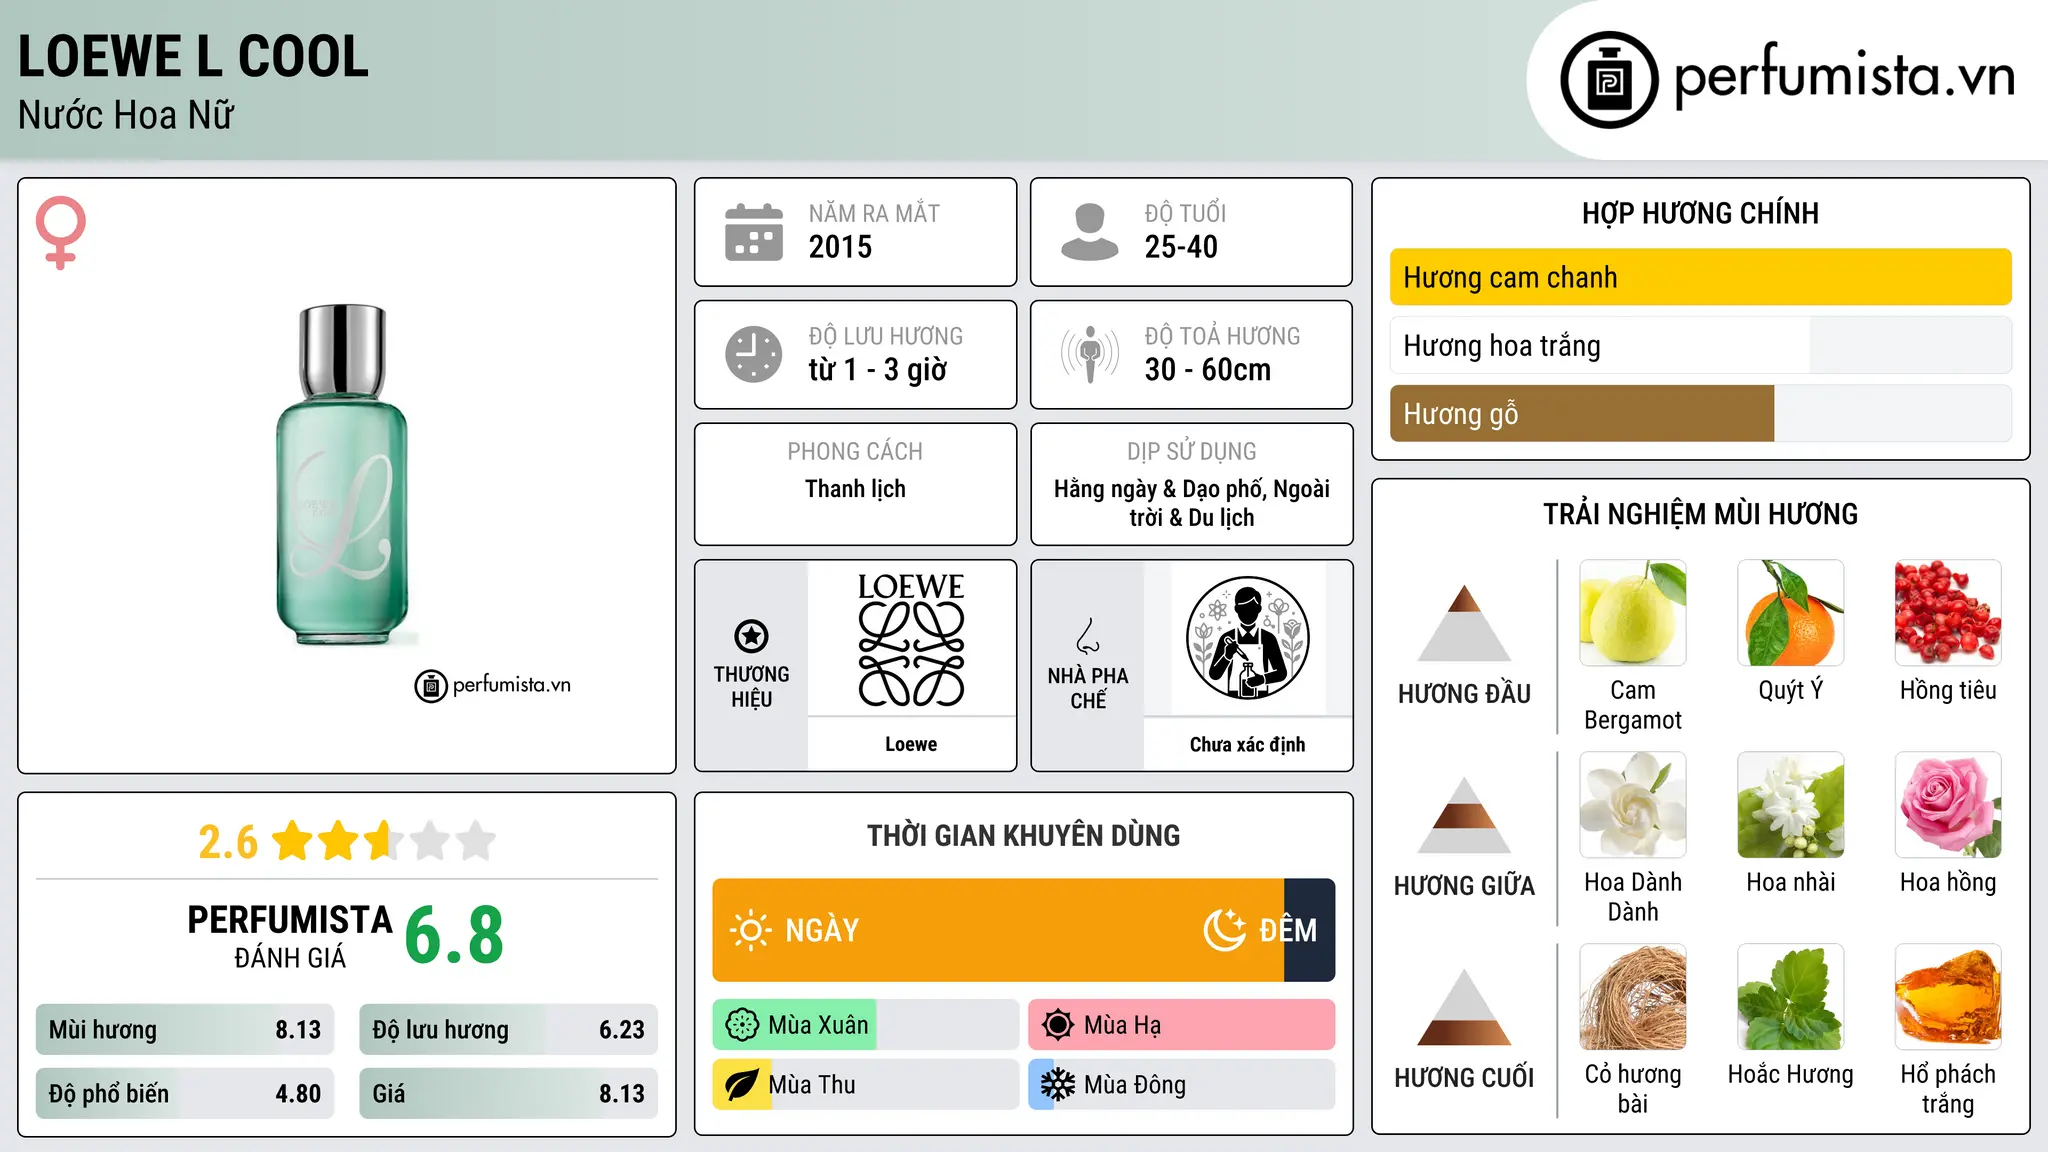Click the calendar icon beside release year
Screen dimensions: 2048x1152
[x=754, y=232]
